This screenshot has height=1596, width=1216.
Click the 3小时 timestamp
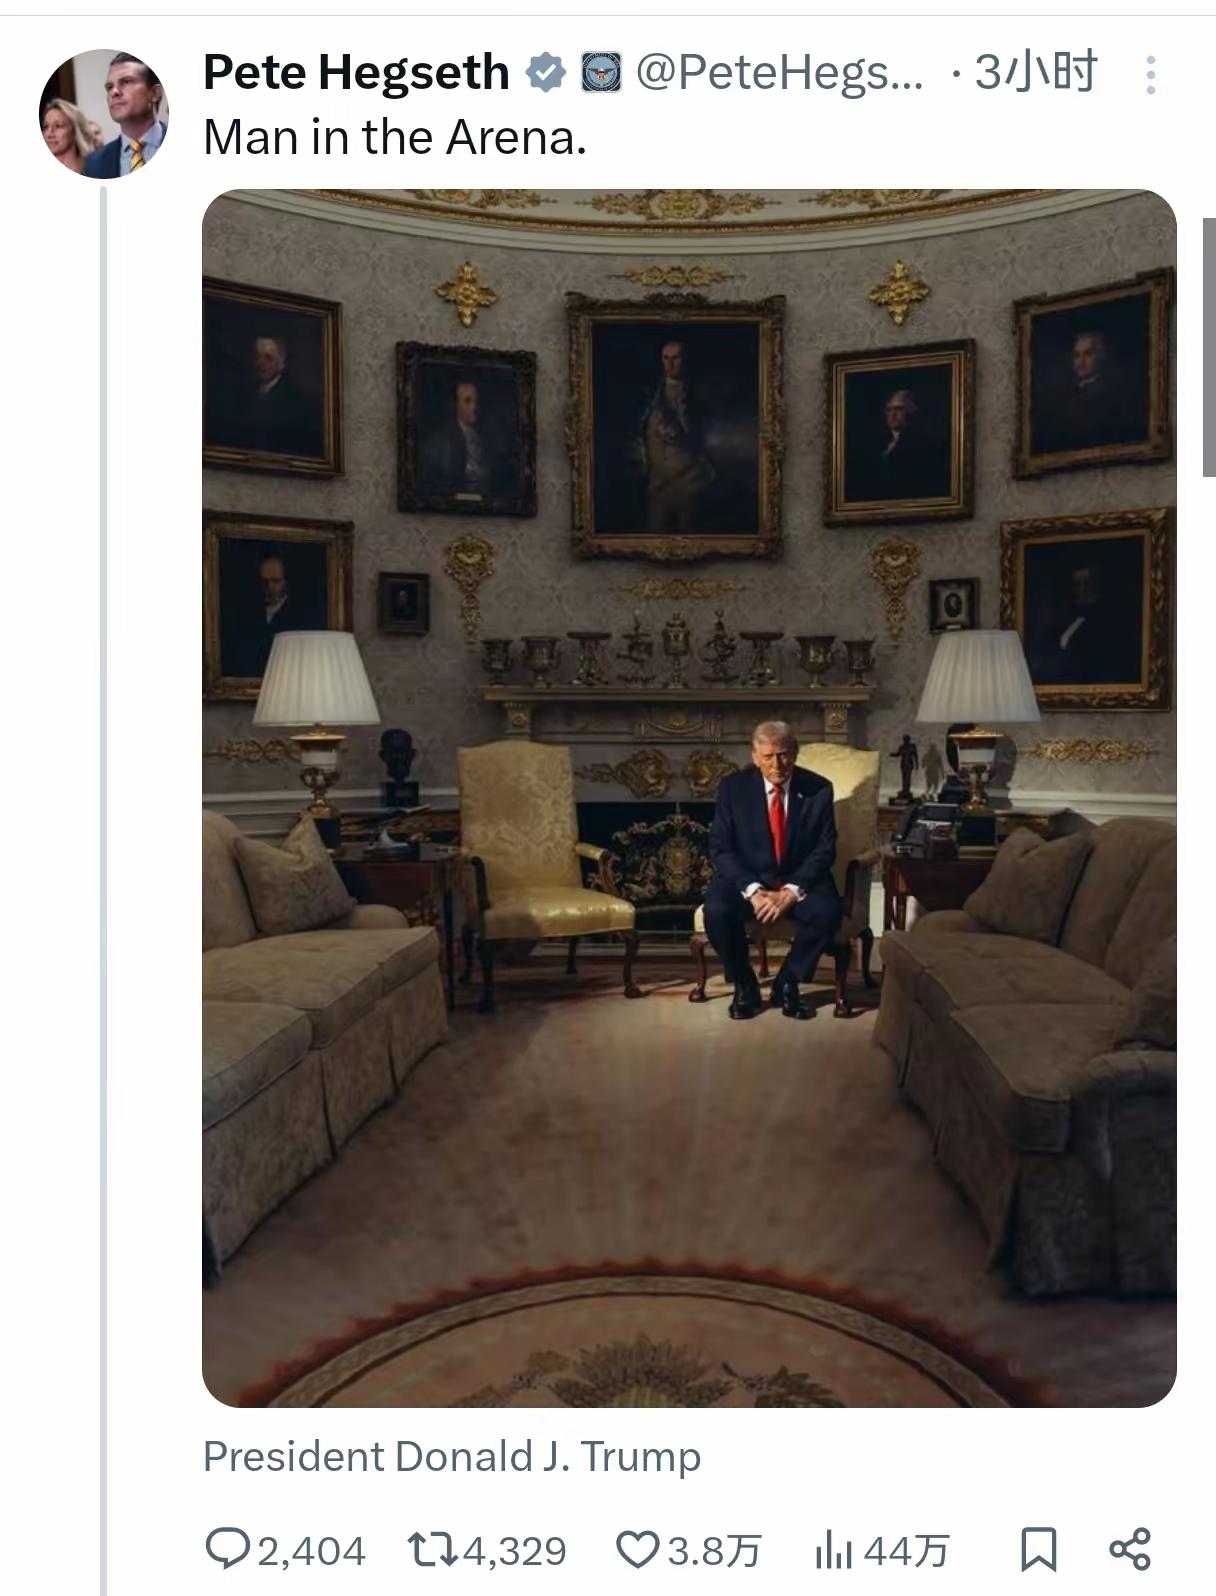pyautogui.click(x=1035, y=72)
